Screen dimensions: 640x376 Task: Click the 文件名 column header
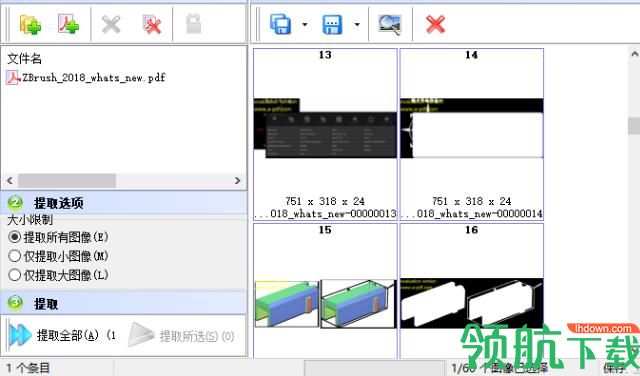click(24, 58)
